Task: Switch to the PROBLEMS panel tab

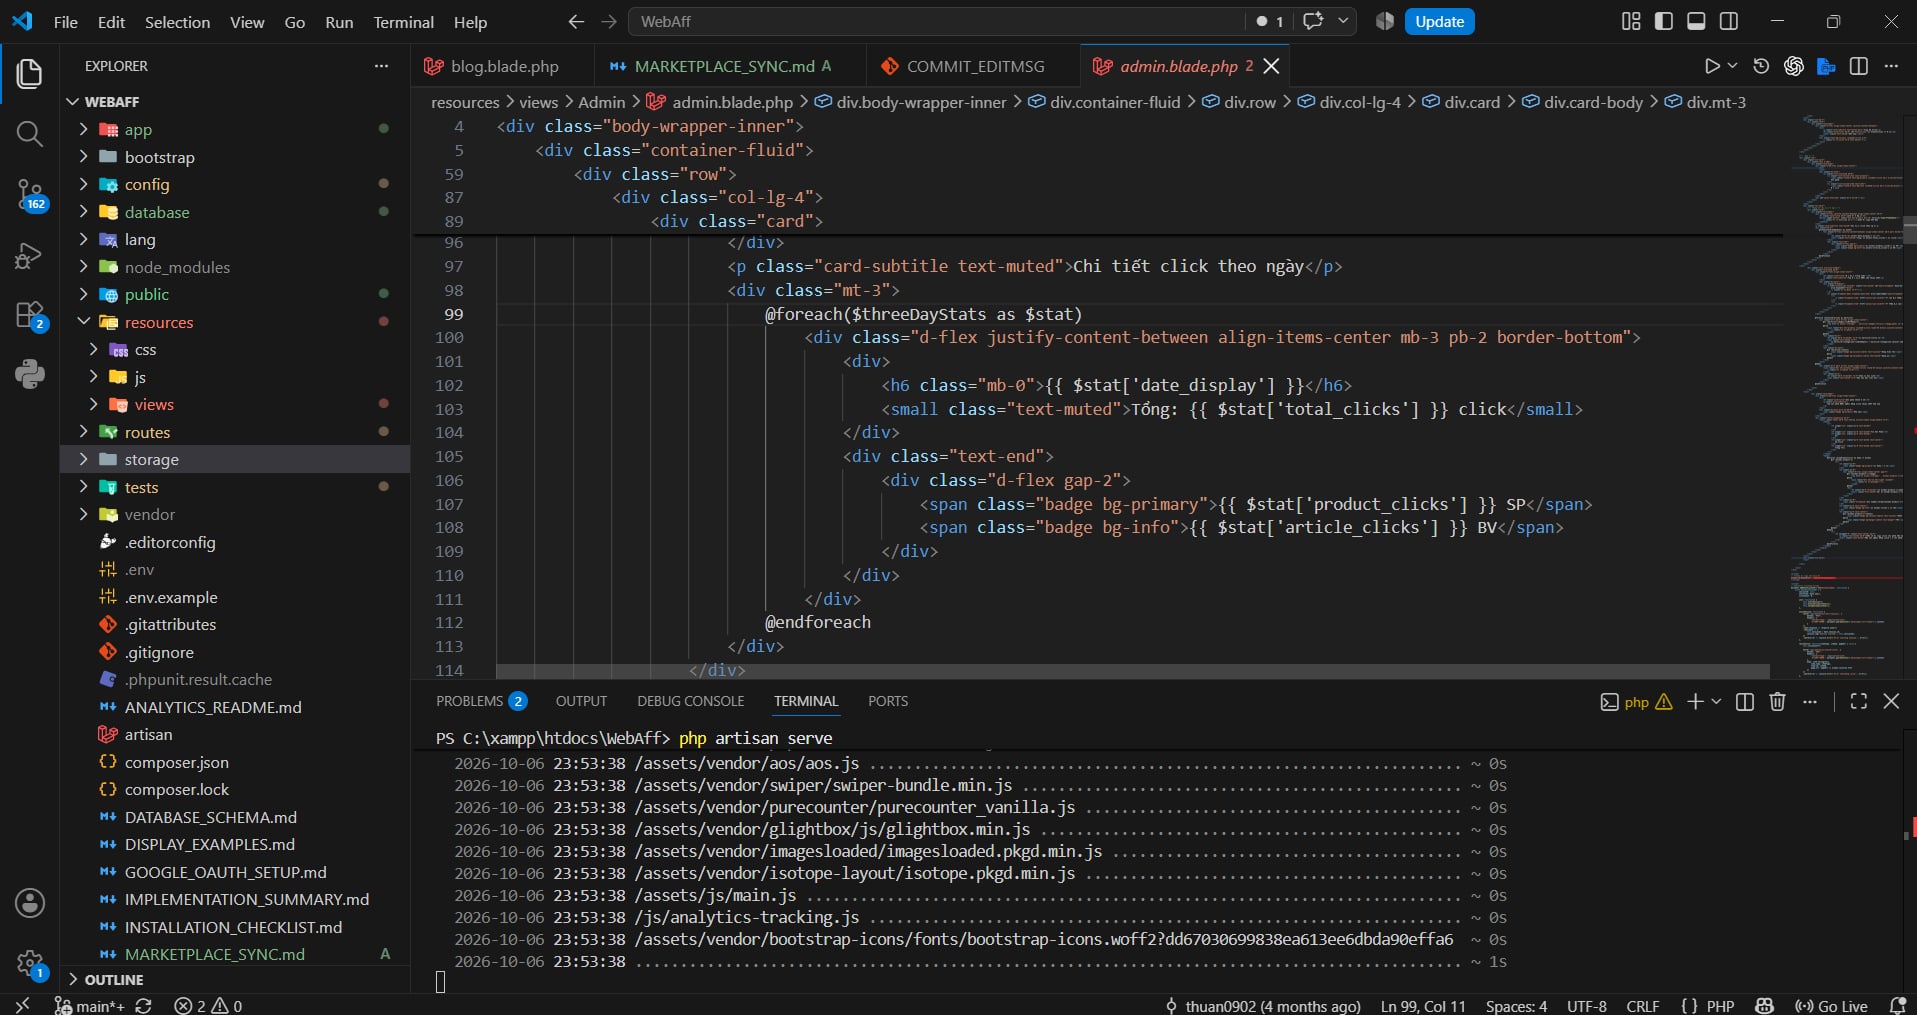Action: coord(481,701)
